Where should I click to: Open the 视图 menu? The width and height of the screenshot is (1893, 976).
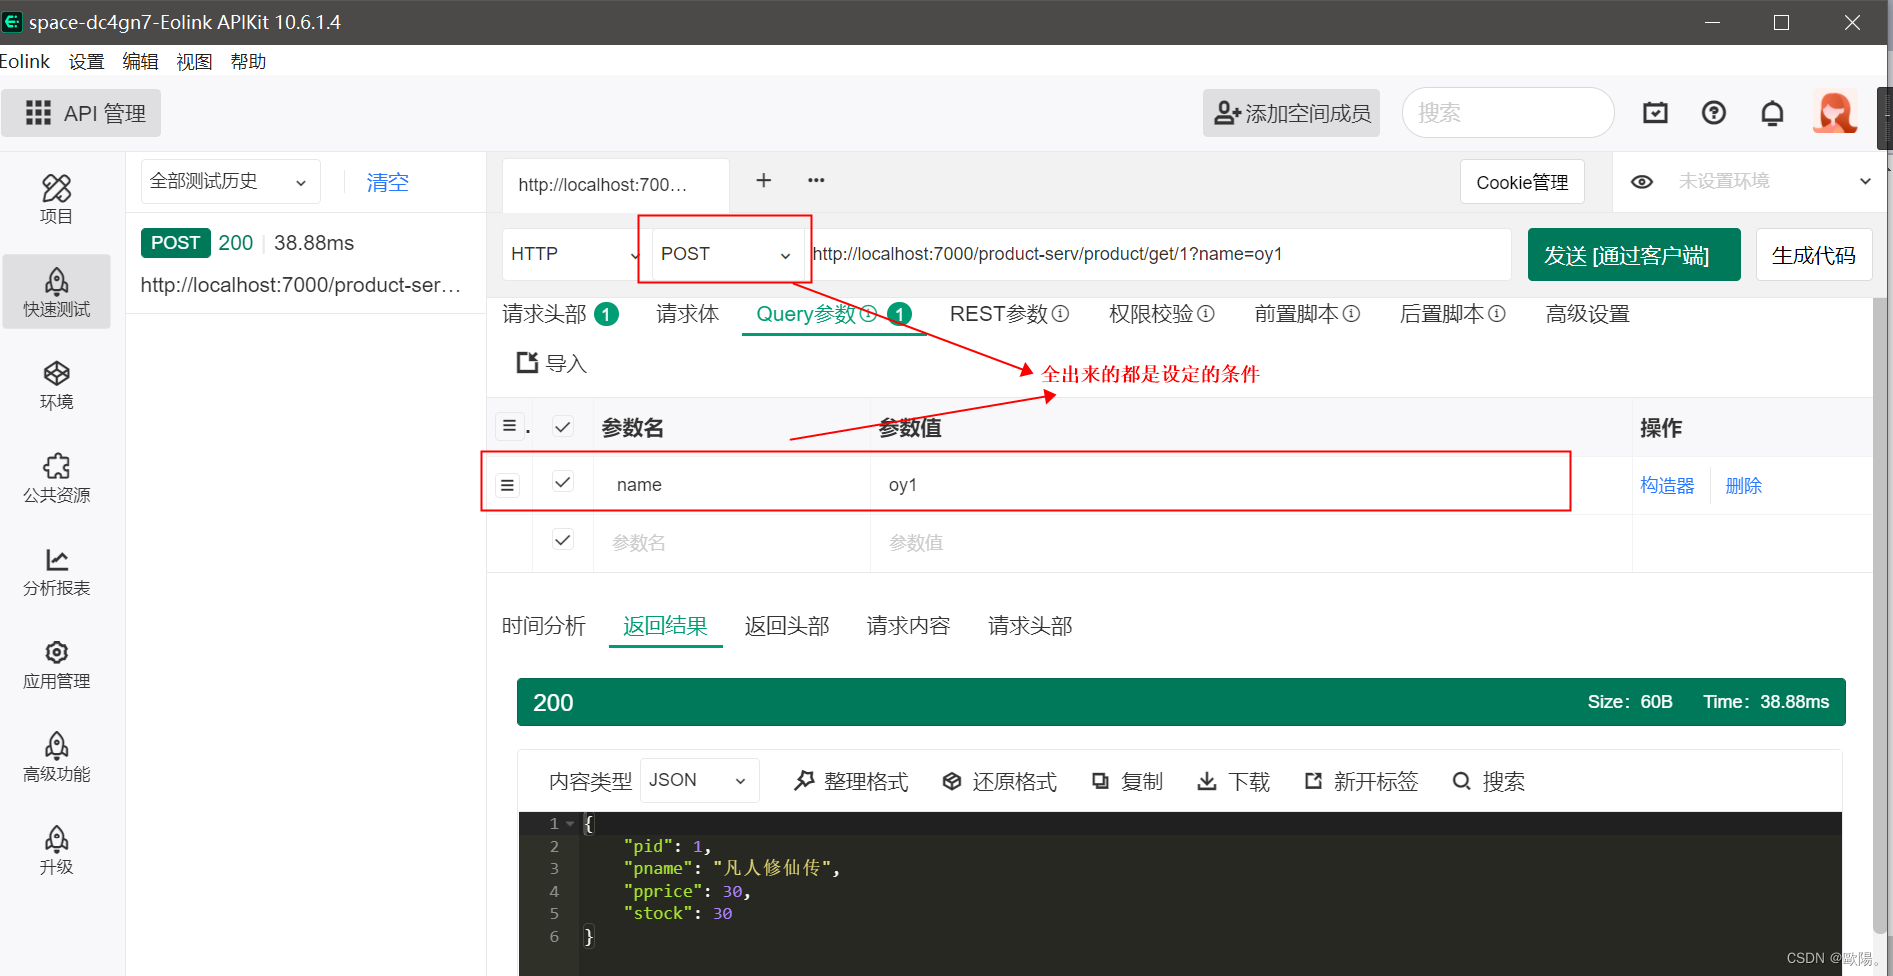pos(194,61)
